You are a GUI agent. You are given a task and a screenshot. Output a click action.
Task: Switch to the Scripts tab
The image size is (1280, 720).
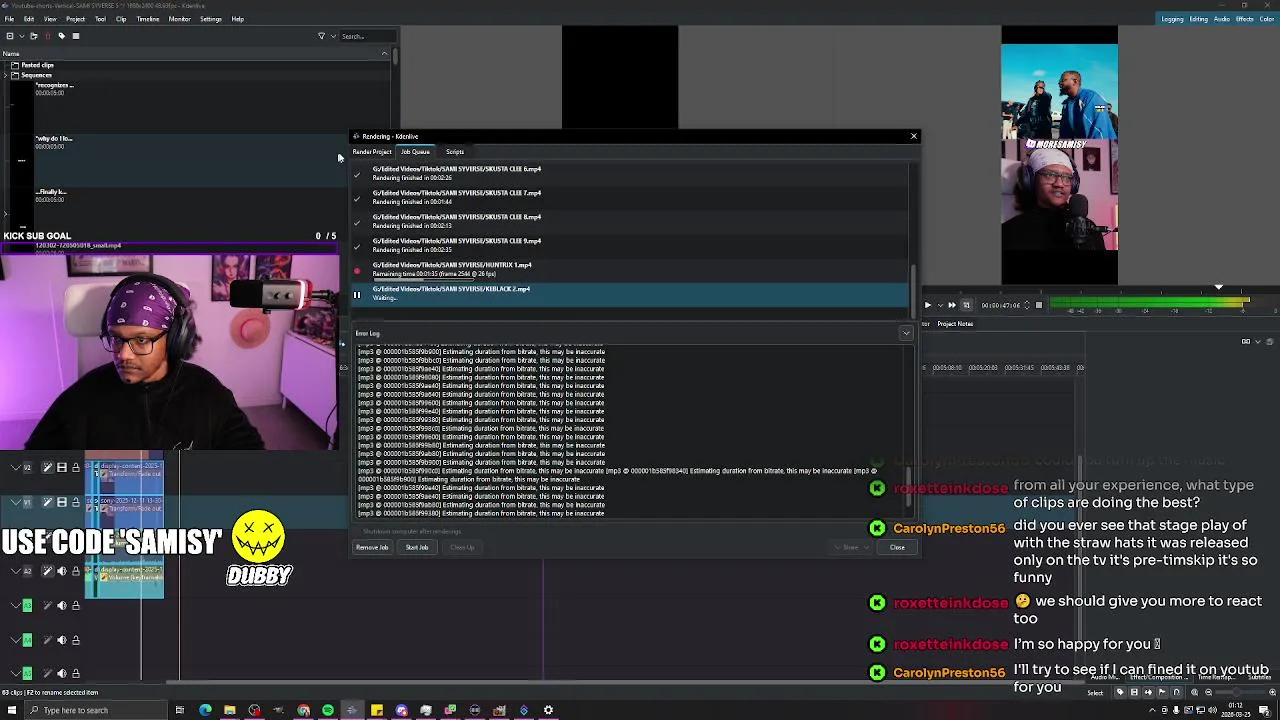pyautogui.click(x=455, y=152)
